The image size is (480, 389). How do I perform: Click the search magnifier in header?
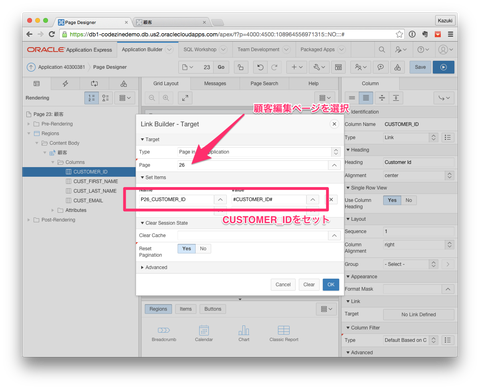click(382, 50)
